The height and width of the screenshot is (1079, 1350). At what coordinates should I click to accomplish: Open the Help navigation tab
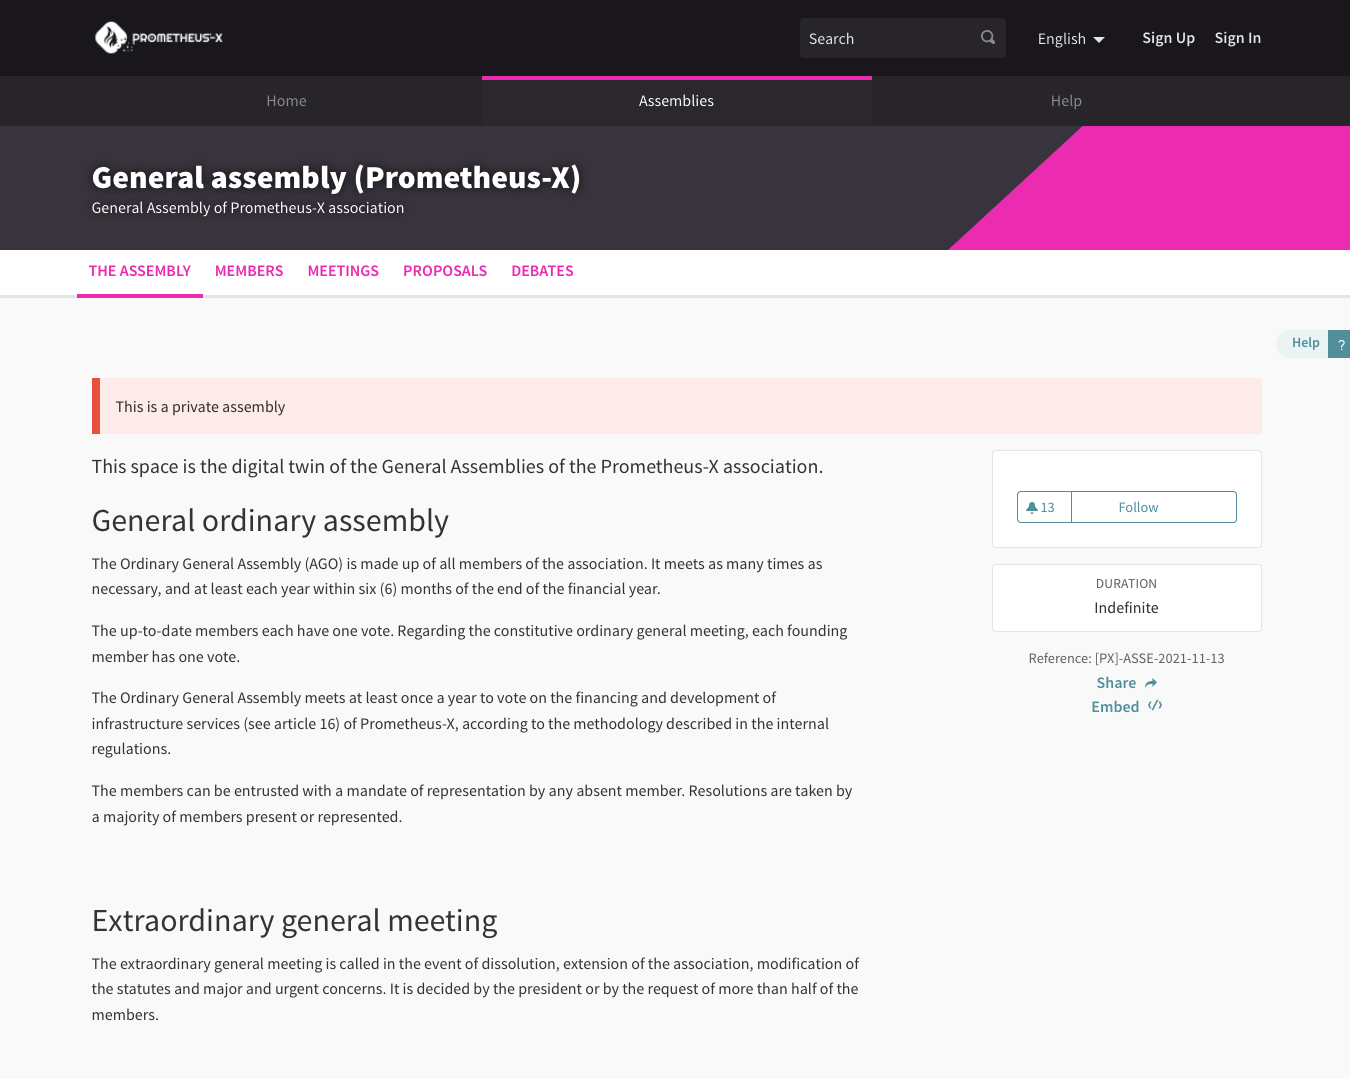click(1066, 101)
